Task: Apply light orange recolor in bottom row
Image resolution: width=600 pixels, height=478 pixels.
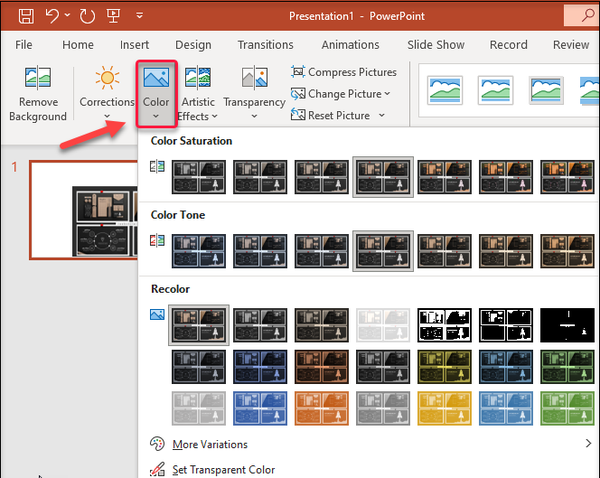Action: (321, 408)
